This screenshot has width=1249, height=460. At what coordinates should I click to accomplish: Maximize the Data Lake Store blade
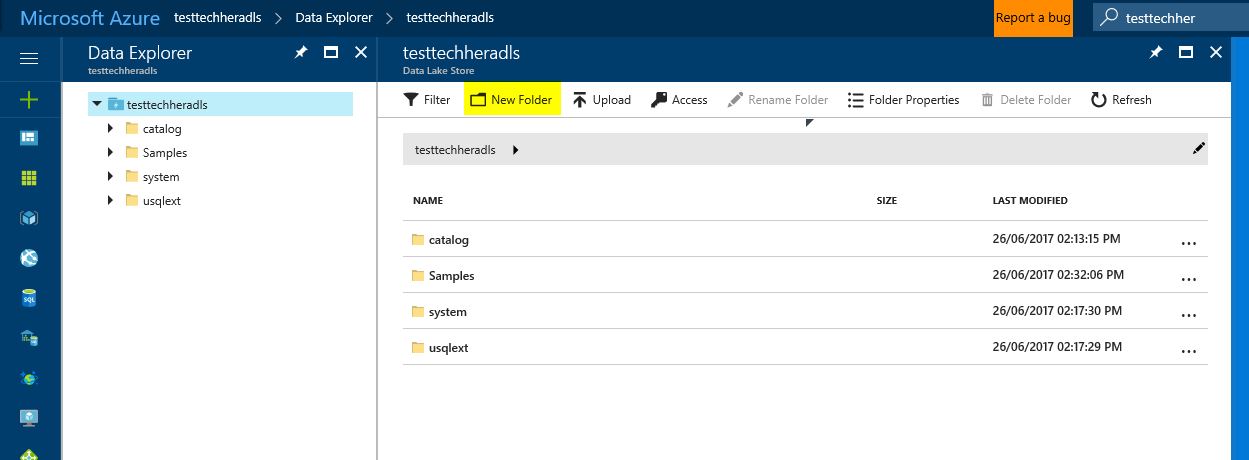click(x=1186, y=53)
